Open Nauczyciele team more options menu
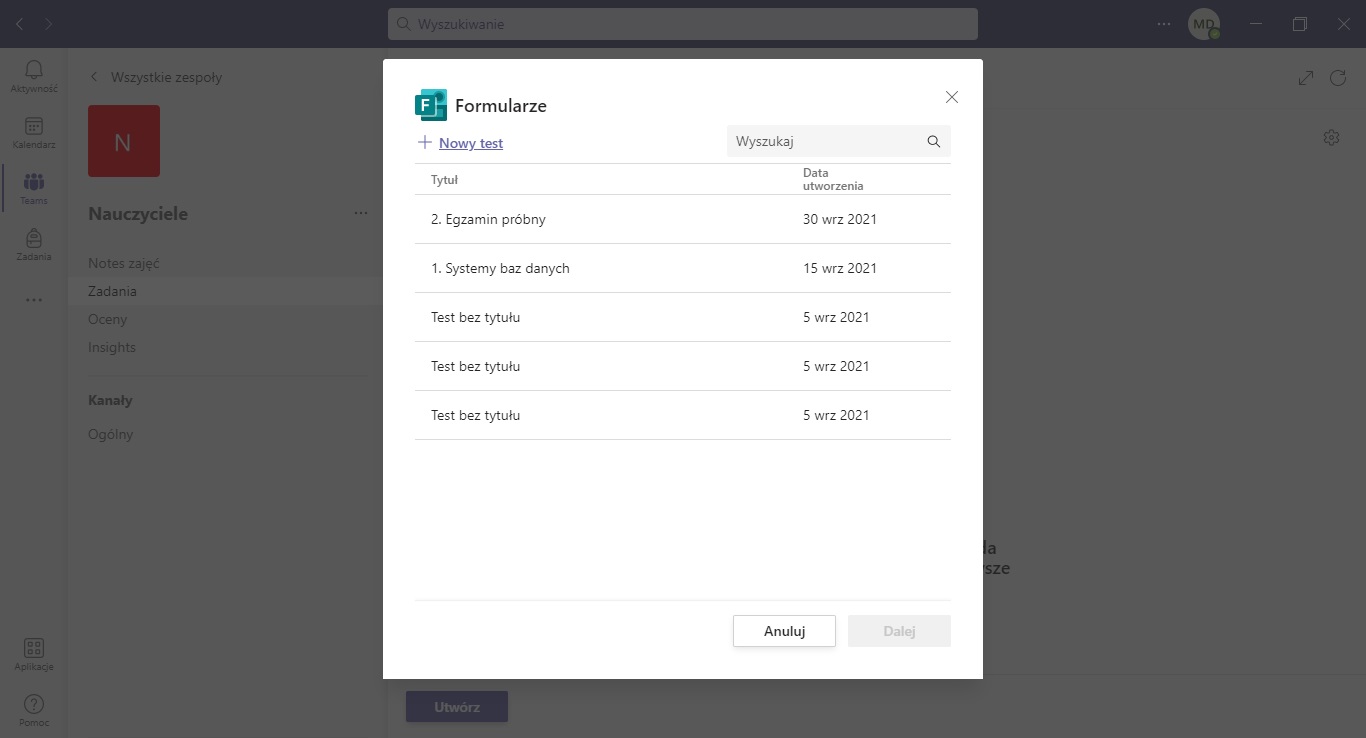 pyautogui.click(x=360, y=213)
